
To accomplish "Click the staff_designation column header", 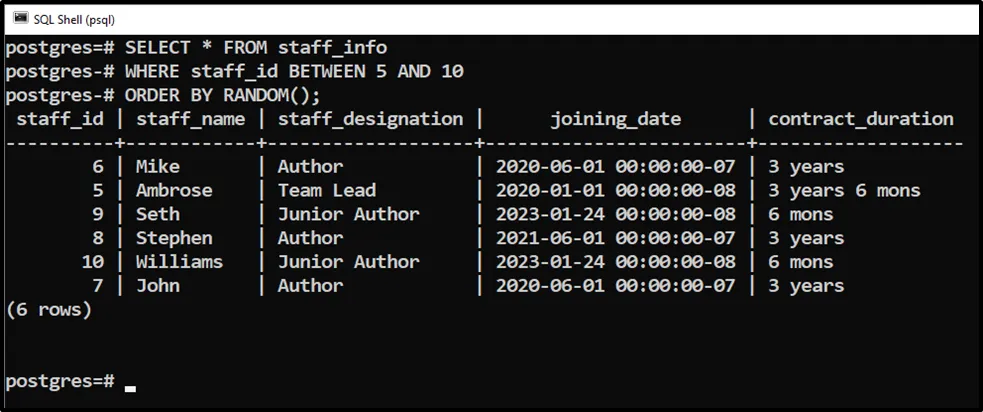I will click(370, 119).
